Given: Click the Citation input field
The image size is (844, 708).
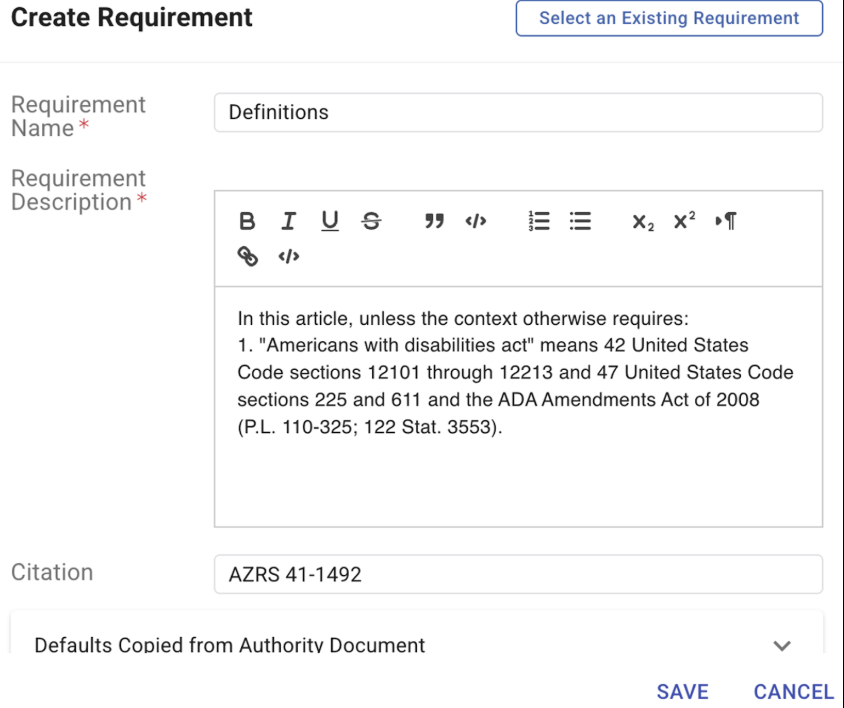Looking at the screenshot, I should click(518, 575).
